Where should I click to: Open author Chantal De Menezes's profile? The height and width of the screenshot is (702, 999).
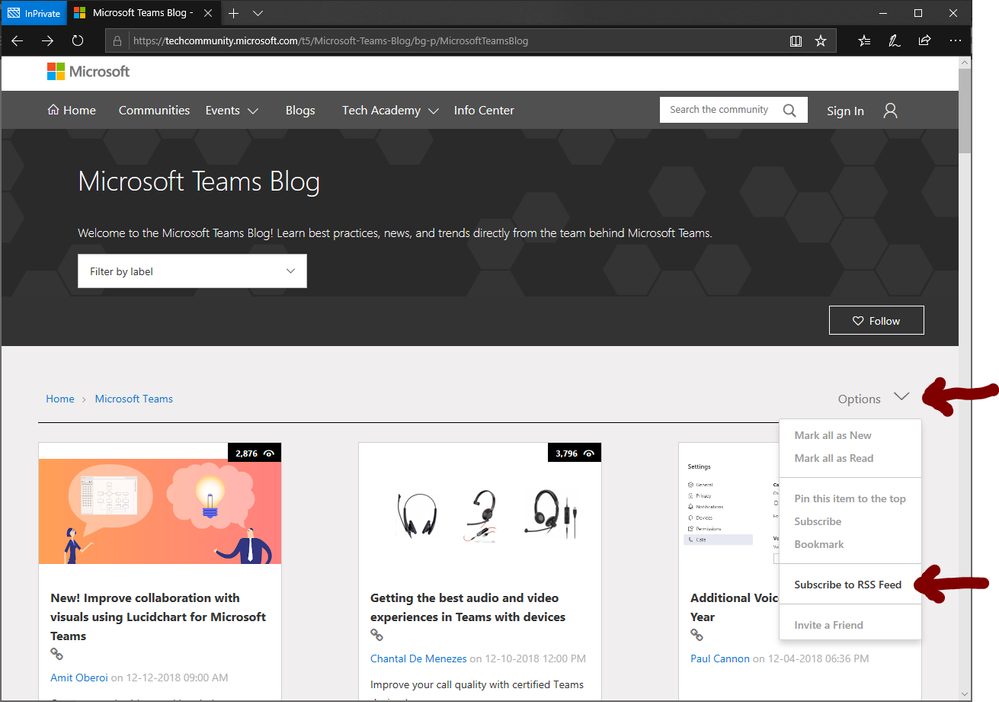click(x=419, y=659)
